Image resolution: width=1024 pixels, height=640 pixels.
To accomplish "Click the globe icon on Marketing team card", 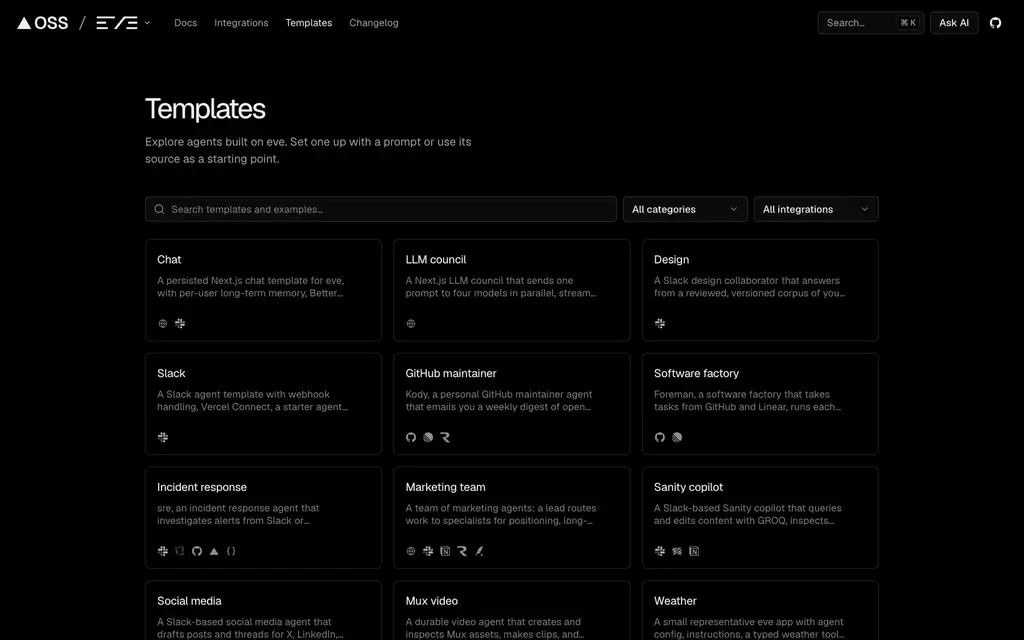I will 411,551.
